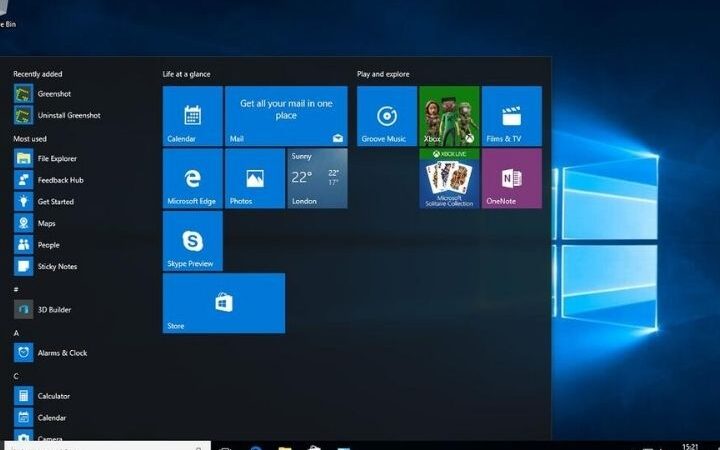720x450 pixels.
Task: Open the Store tile
Action: click(x=224, y=303)
